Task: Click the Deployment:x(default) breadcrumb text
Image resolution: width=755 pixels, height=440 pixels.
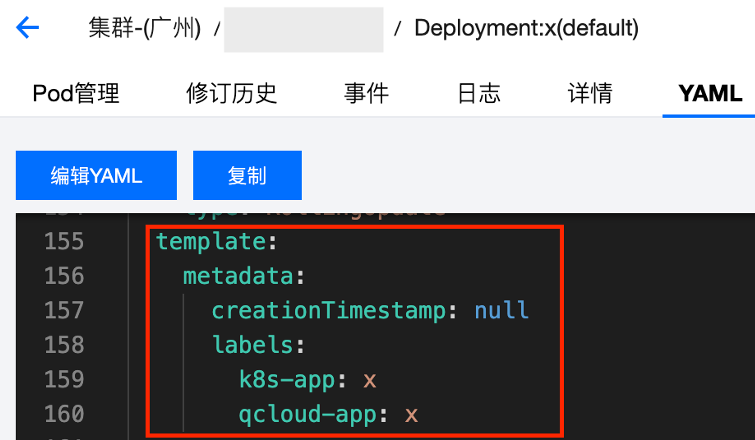Action: (x=526, y=28)
